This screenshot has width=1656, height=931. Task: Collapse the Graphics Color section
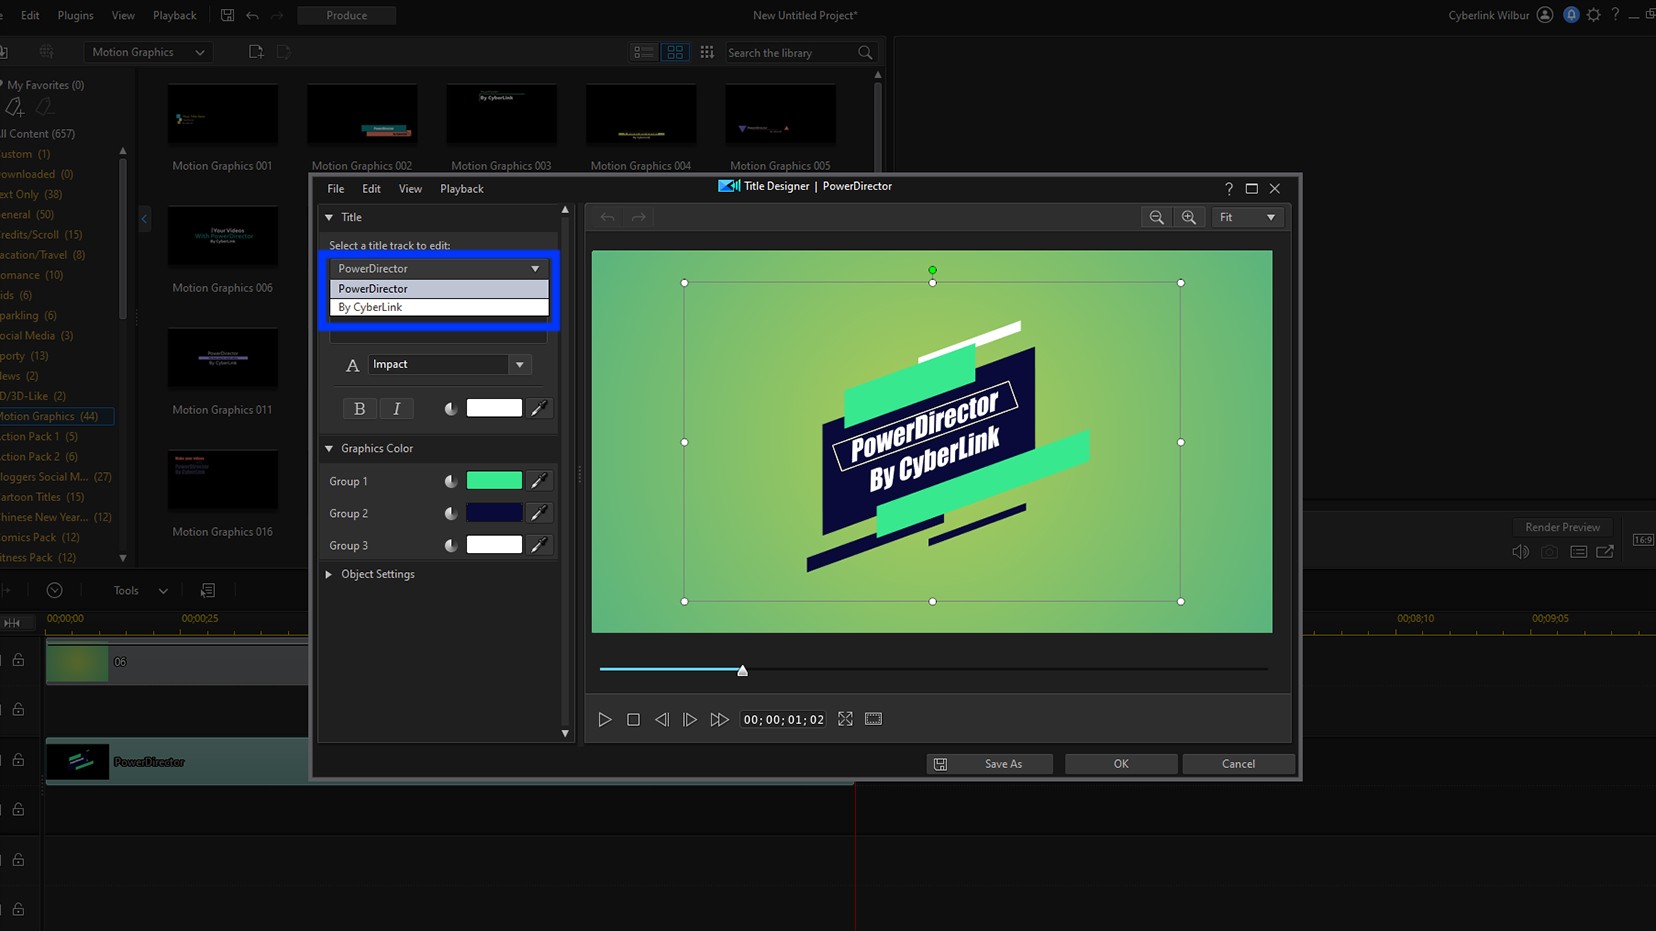[329, 449]
